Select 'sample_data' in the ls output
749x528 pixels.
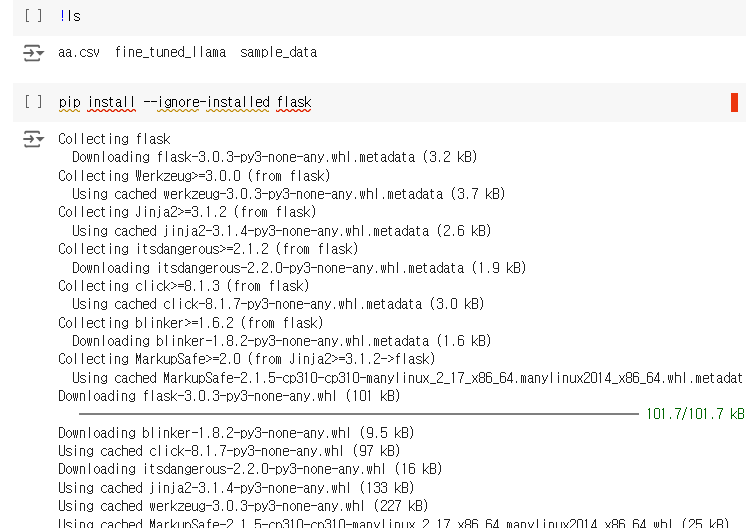pos(278,52)
